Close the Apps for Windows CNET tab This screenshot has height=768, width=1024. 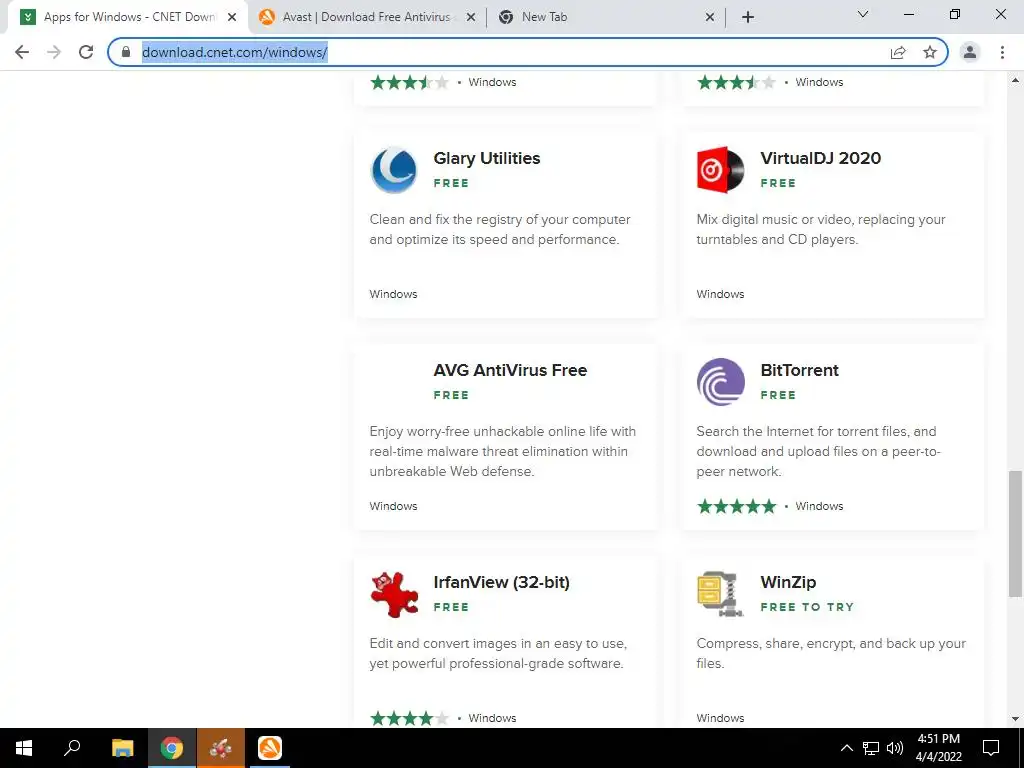point(232,17)
